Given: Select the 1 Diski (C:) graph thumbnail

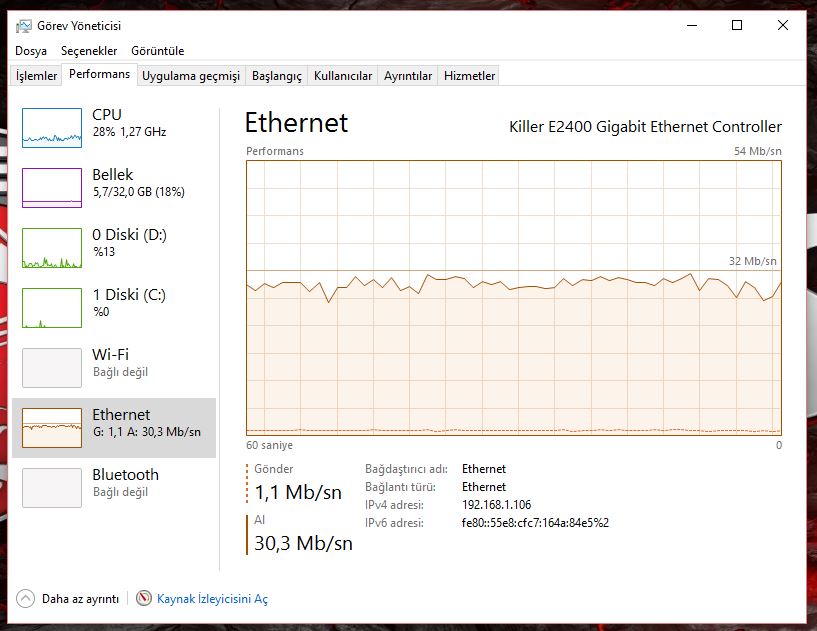Looking at the screenshot, I should [x=52, y=308].
